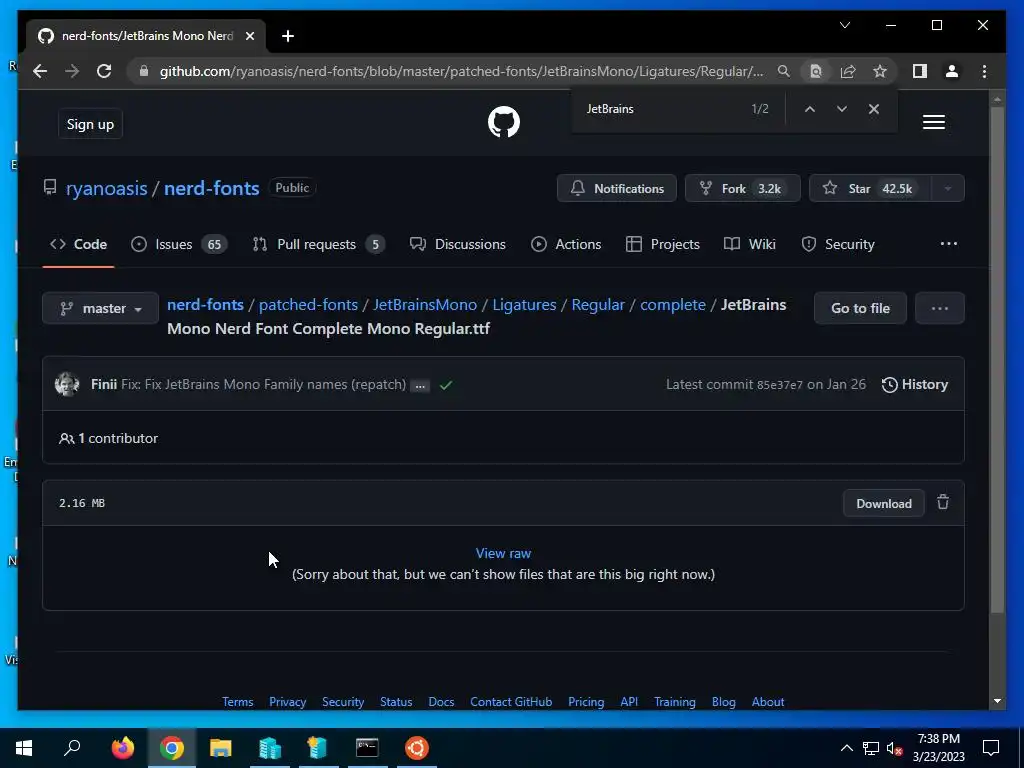Viewport: 1024px width, 768px height.
Task: Star the nerd-fonts repository
Action: click(871, 188)
